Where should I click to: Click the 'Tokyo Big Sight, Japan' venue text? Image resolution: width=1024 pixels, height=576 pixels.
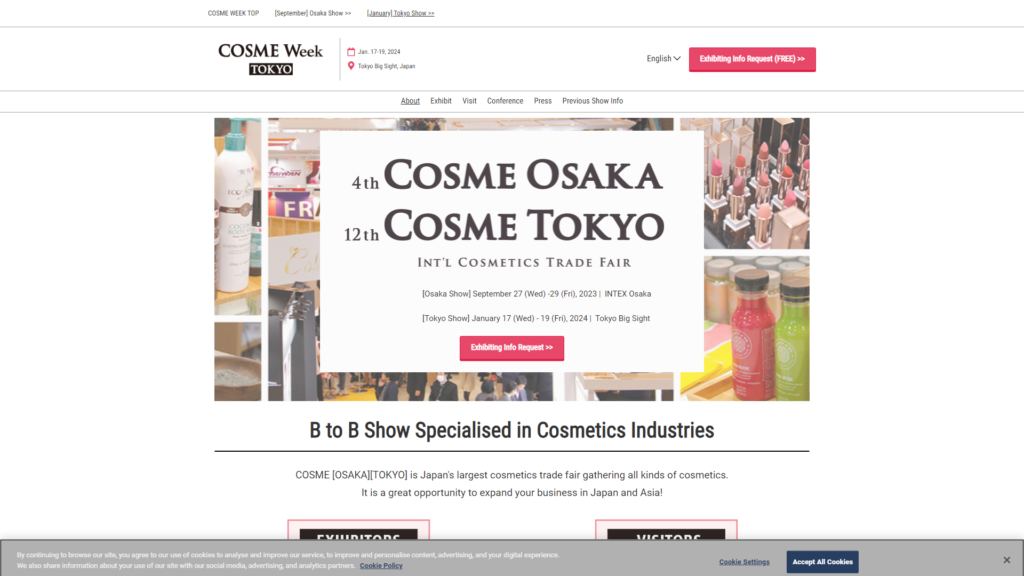click(x=386, y=66)
